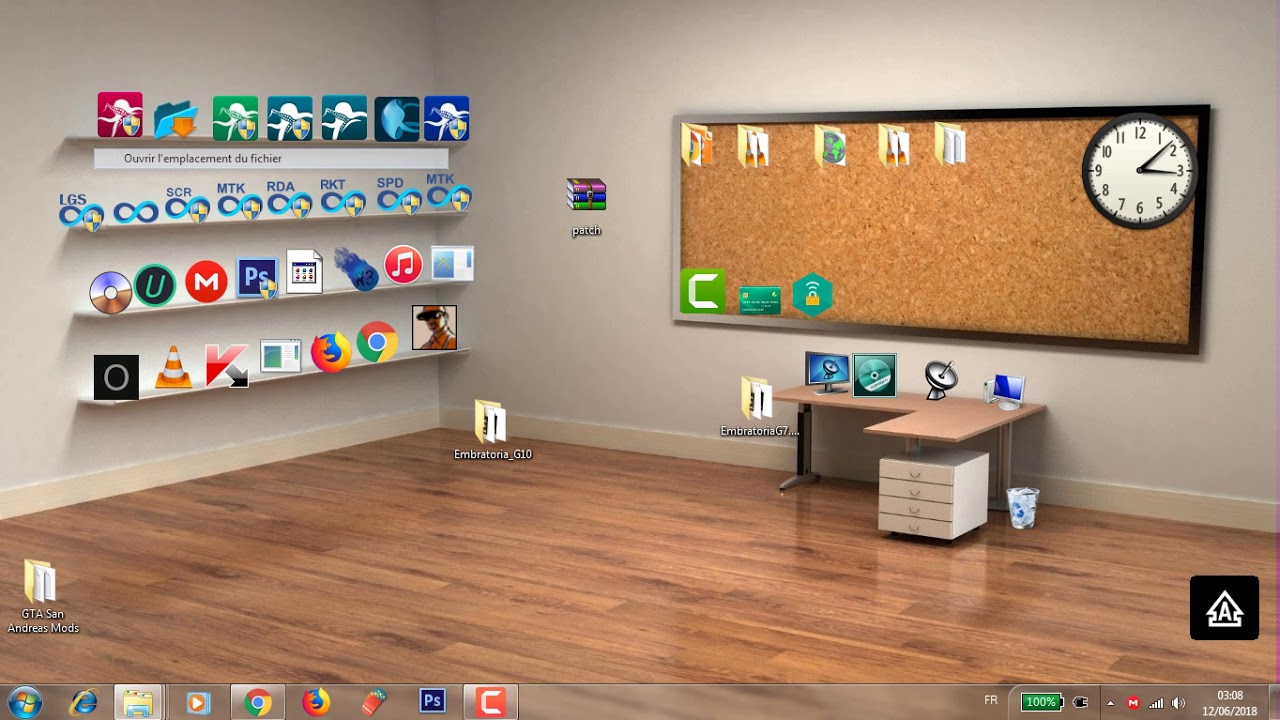
Task: Open the black square O icon
Action: coord(116,377)
